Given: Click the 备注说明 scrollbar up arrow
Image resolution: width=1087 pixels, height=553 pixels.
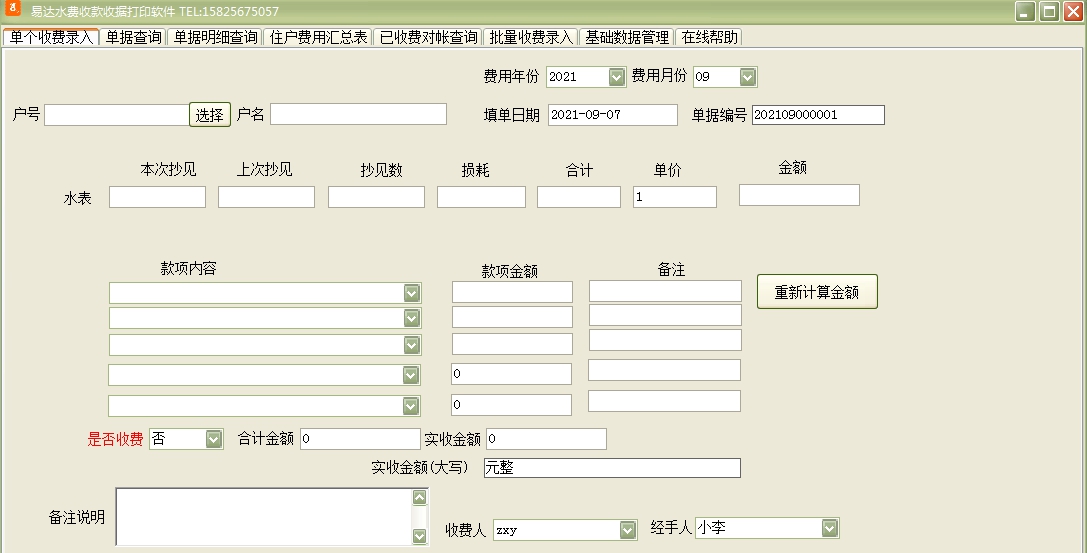Looking at the screenshot, I should pyautogui.click(x=419, y=497).
